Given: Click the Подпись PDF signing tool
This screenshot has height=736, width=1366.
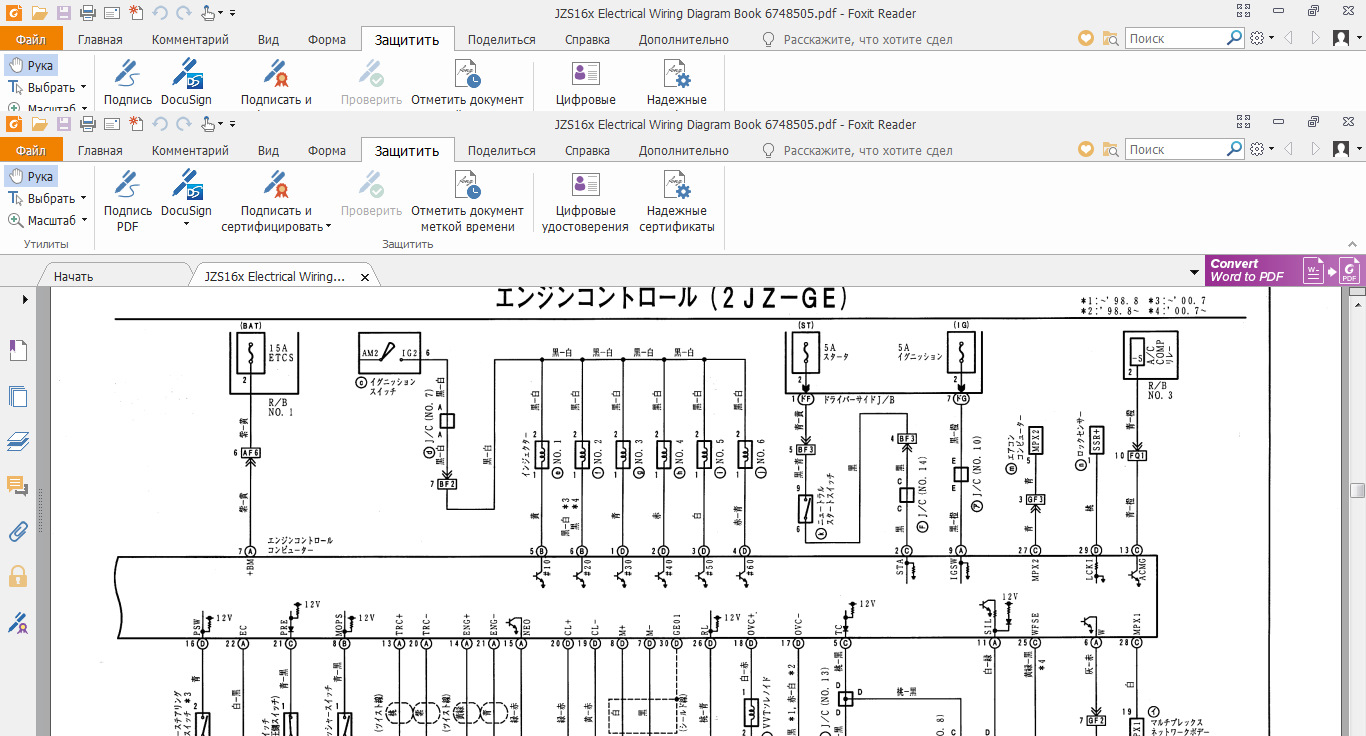Looking at the screenshot, I should [127, 200].
